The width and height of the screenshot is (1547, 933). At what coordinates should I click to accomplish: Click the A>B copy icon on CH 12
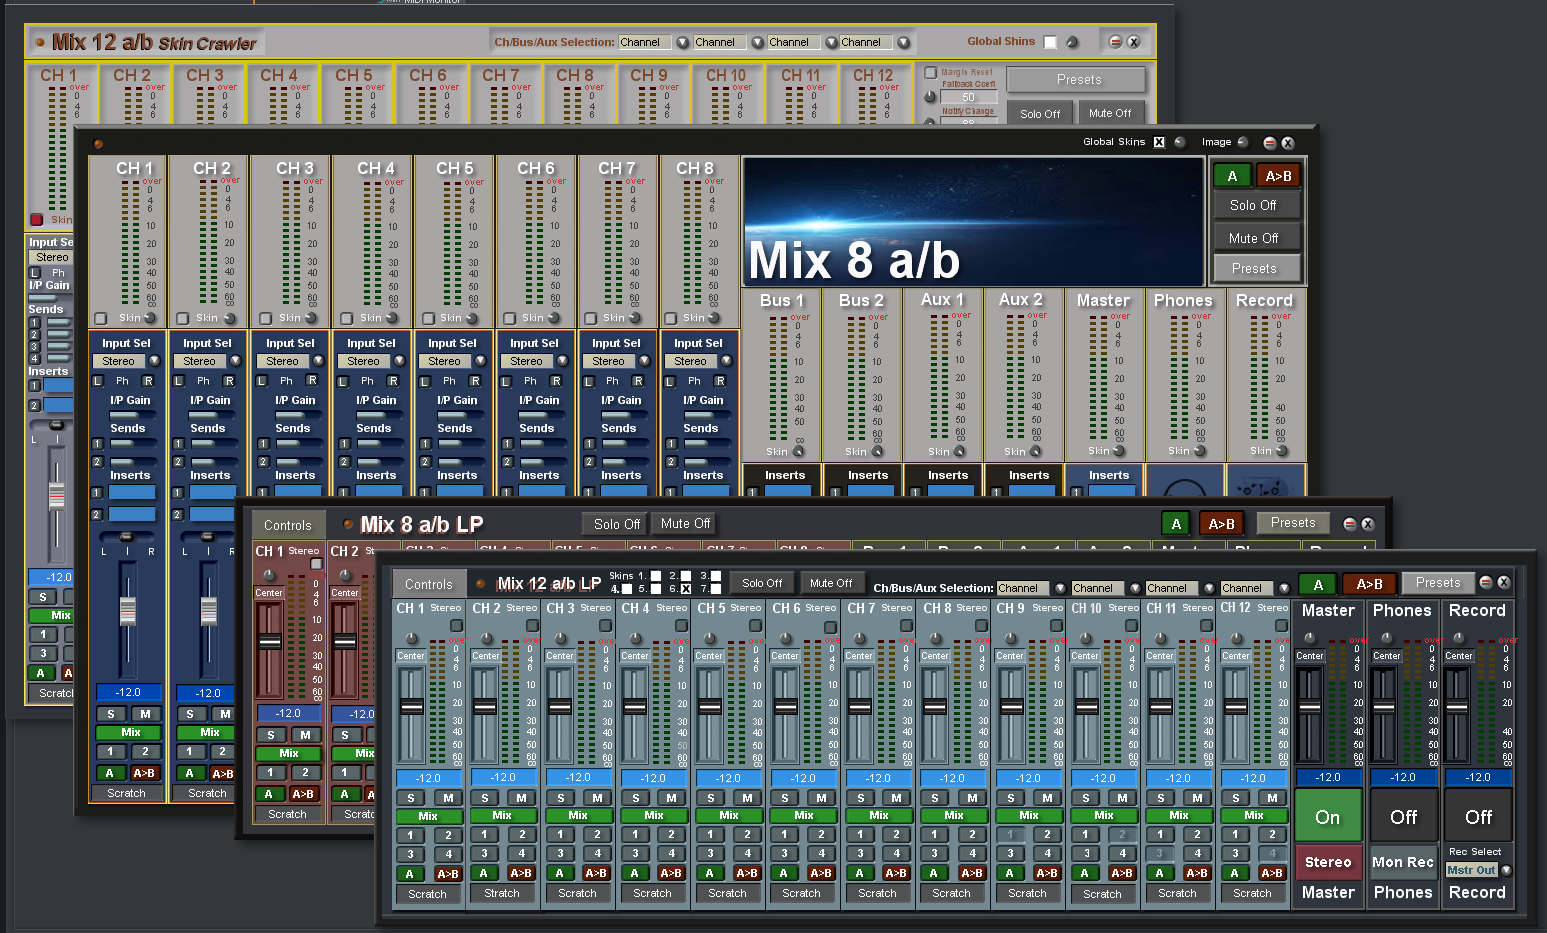[x=1271, y=872]
